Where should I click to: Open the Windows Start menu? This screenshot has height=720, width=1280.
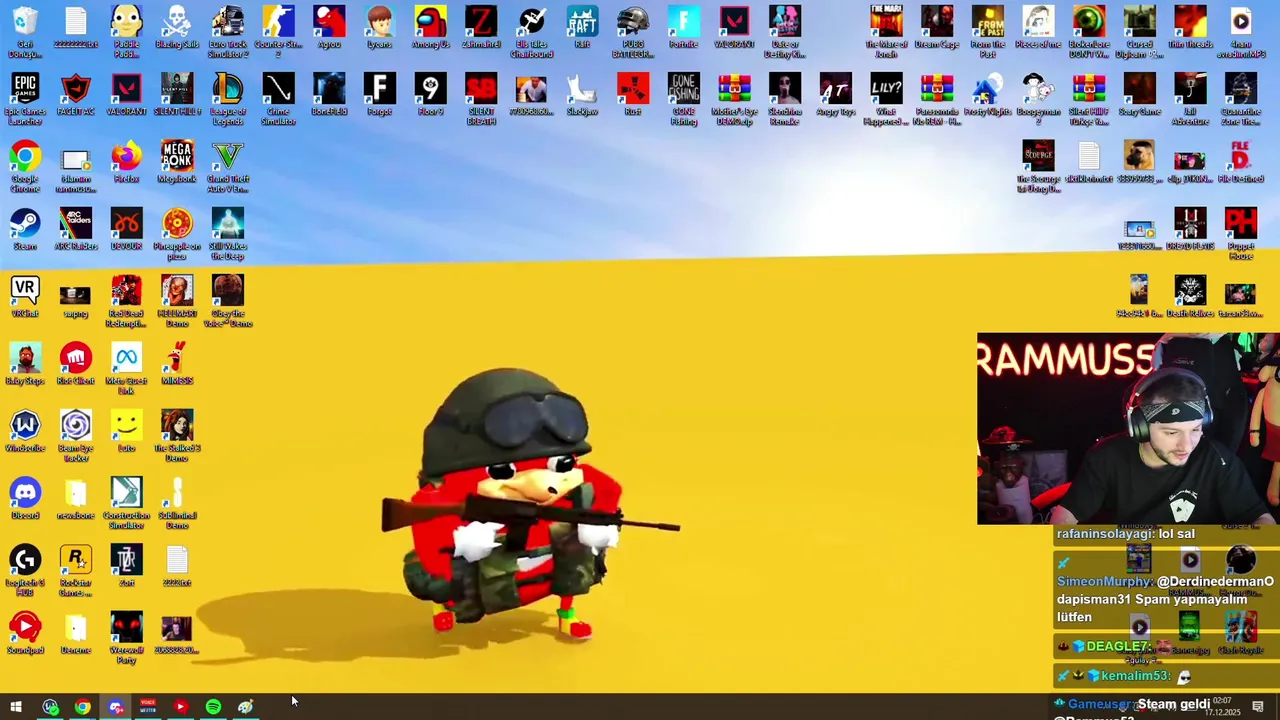[x=16, y=707]
